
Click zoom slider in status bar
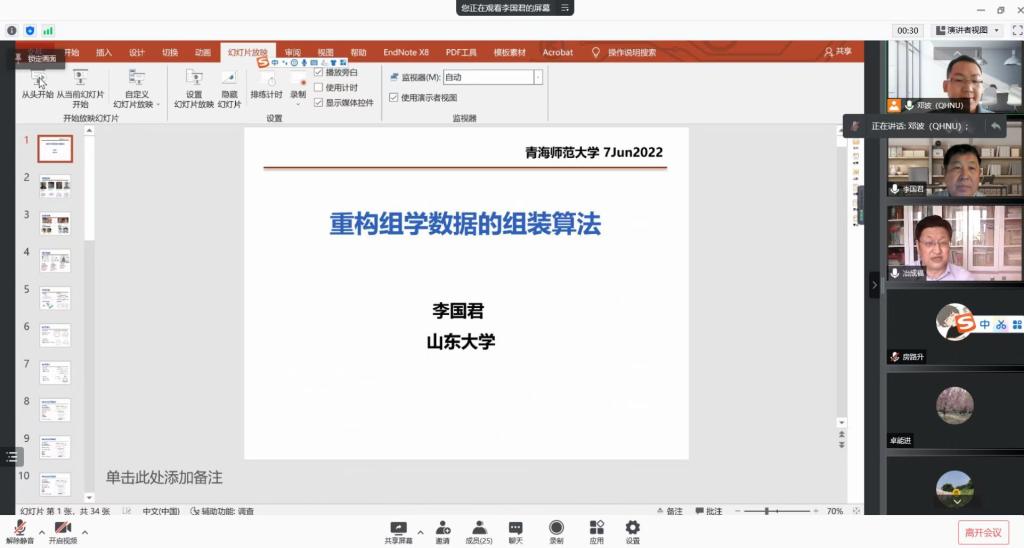(767, 511)
